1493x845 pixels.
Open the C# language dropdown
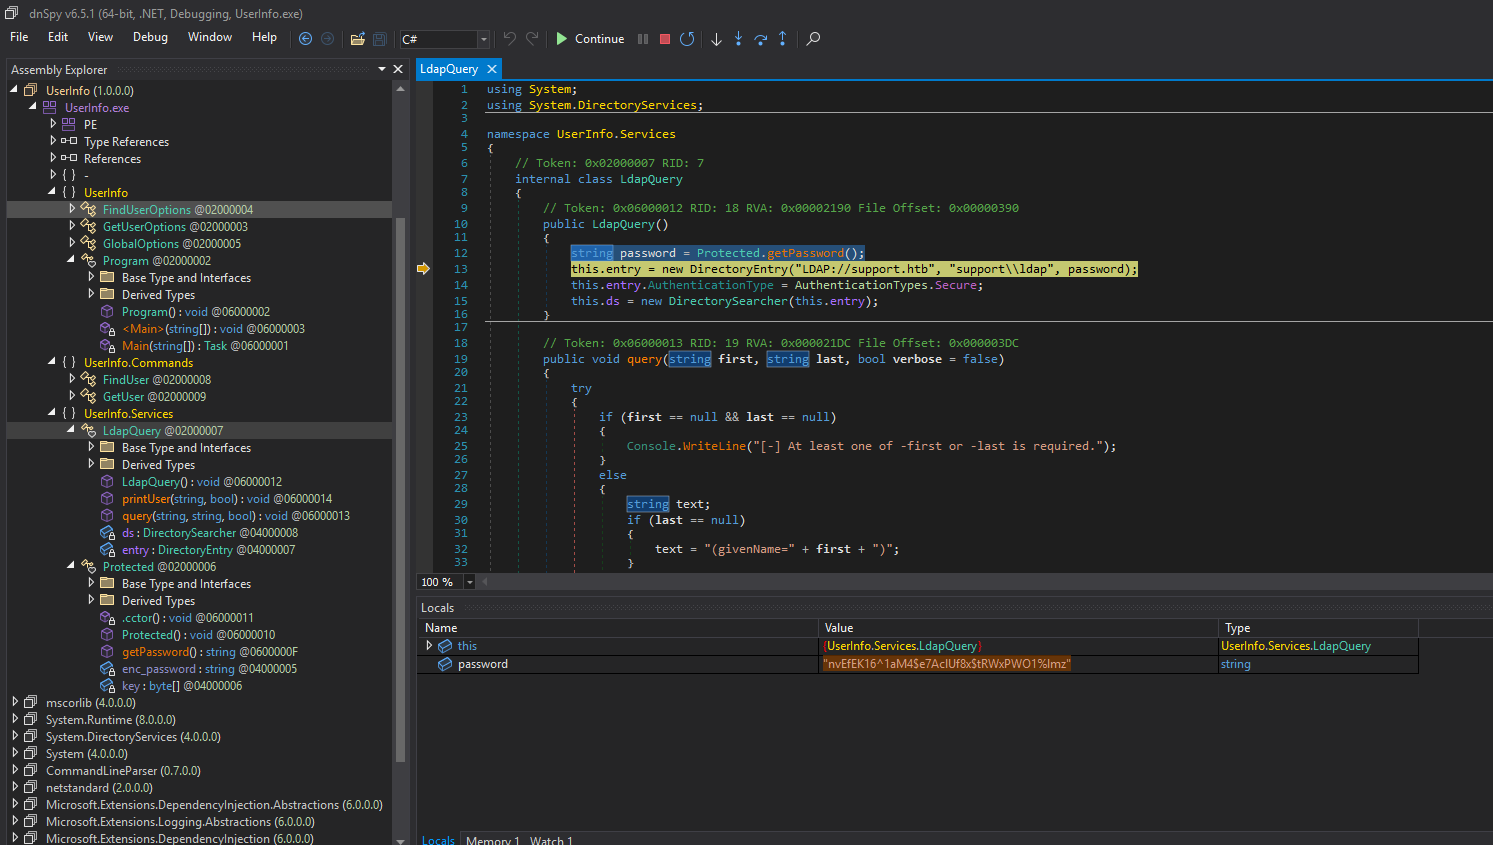[484, 39]
